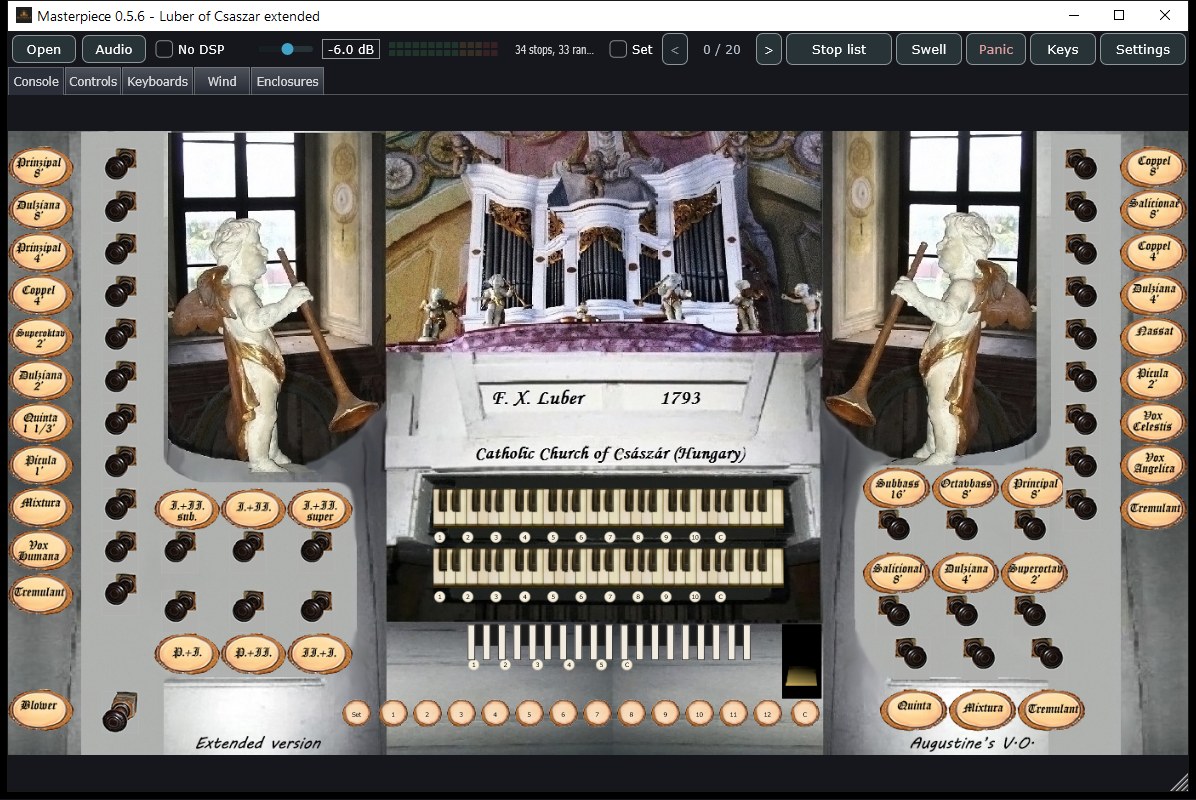Pull the drawknob beside Mixtura on left
This screenshot has height=800, width=1196.
tap(120, 505)
